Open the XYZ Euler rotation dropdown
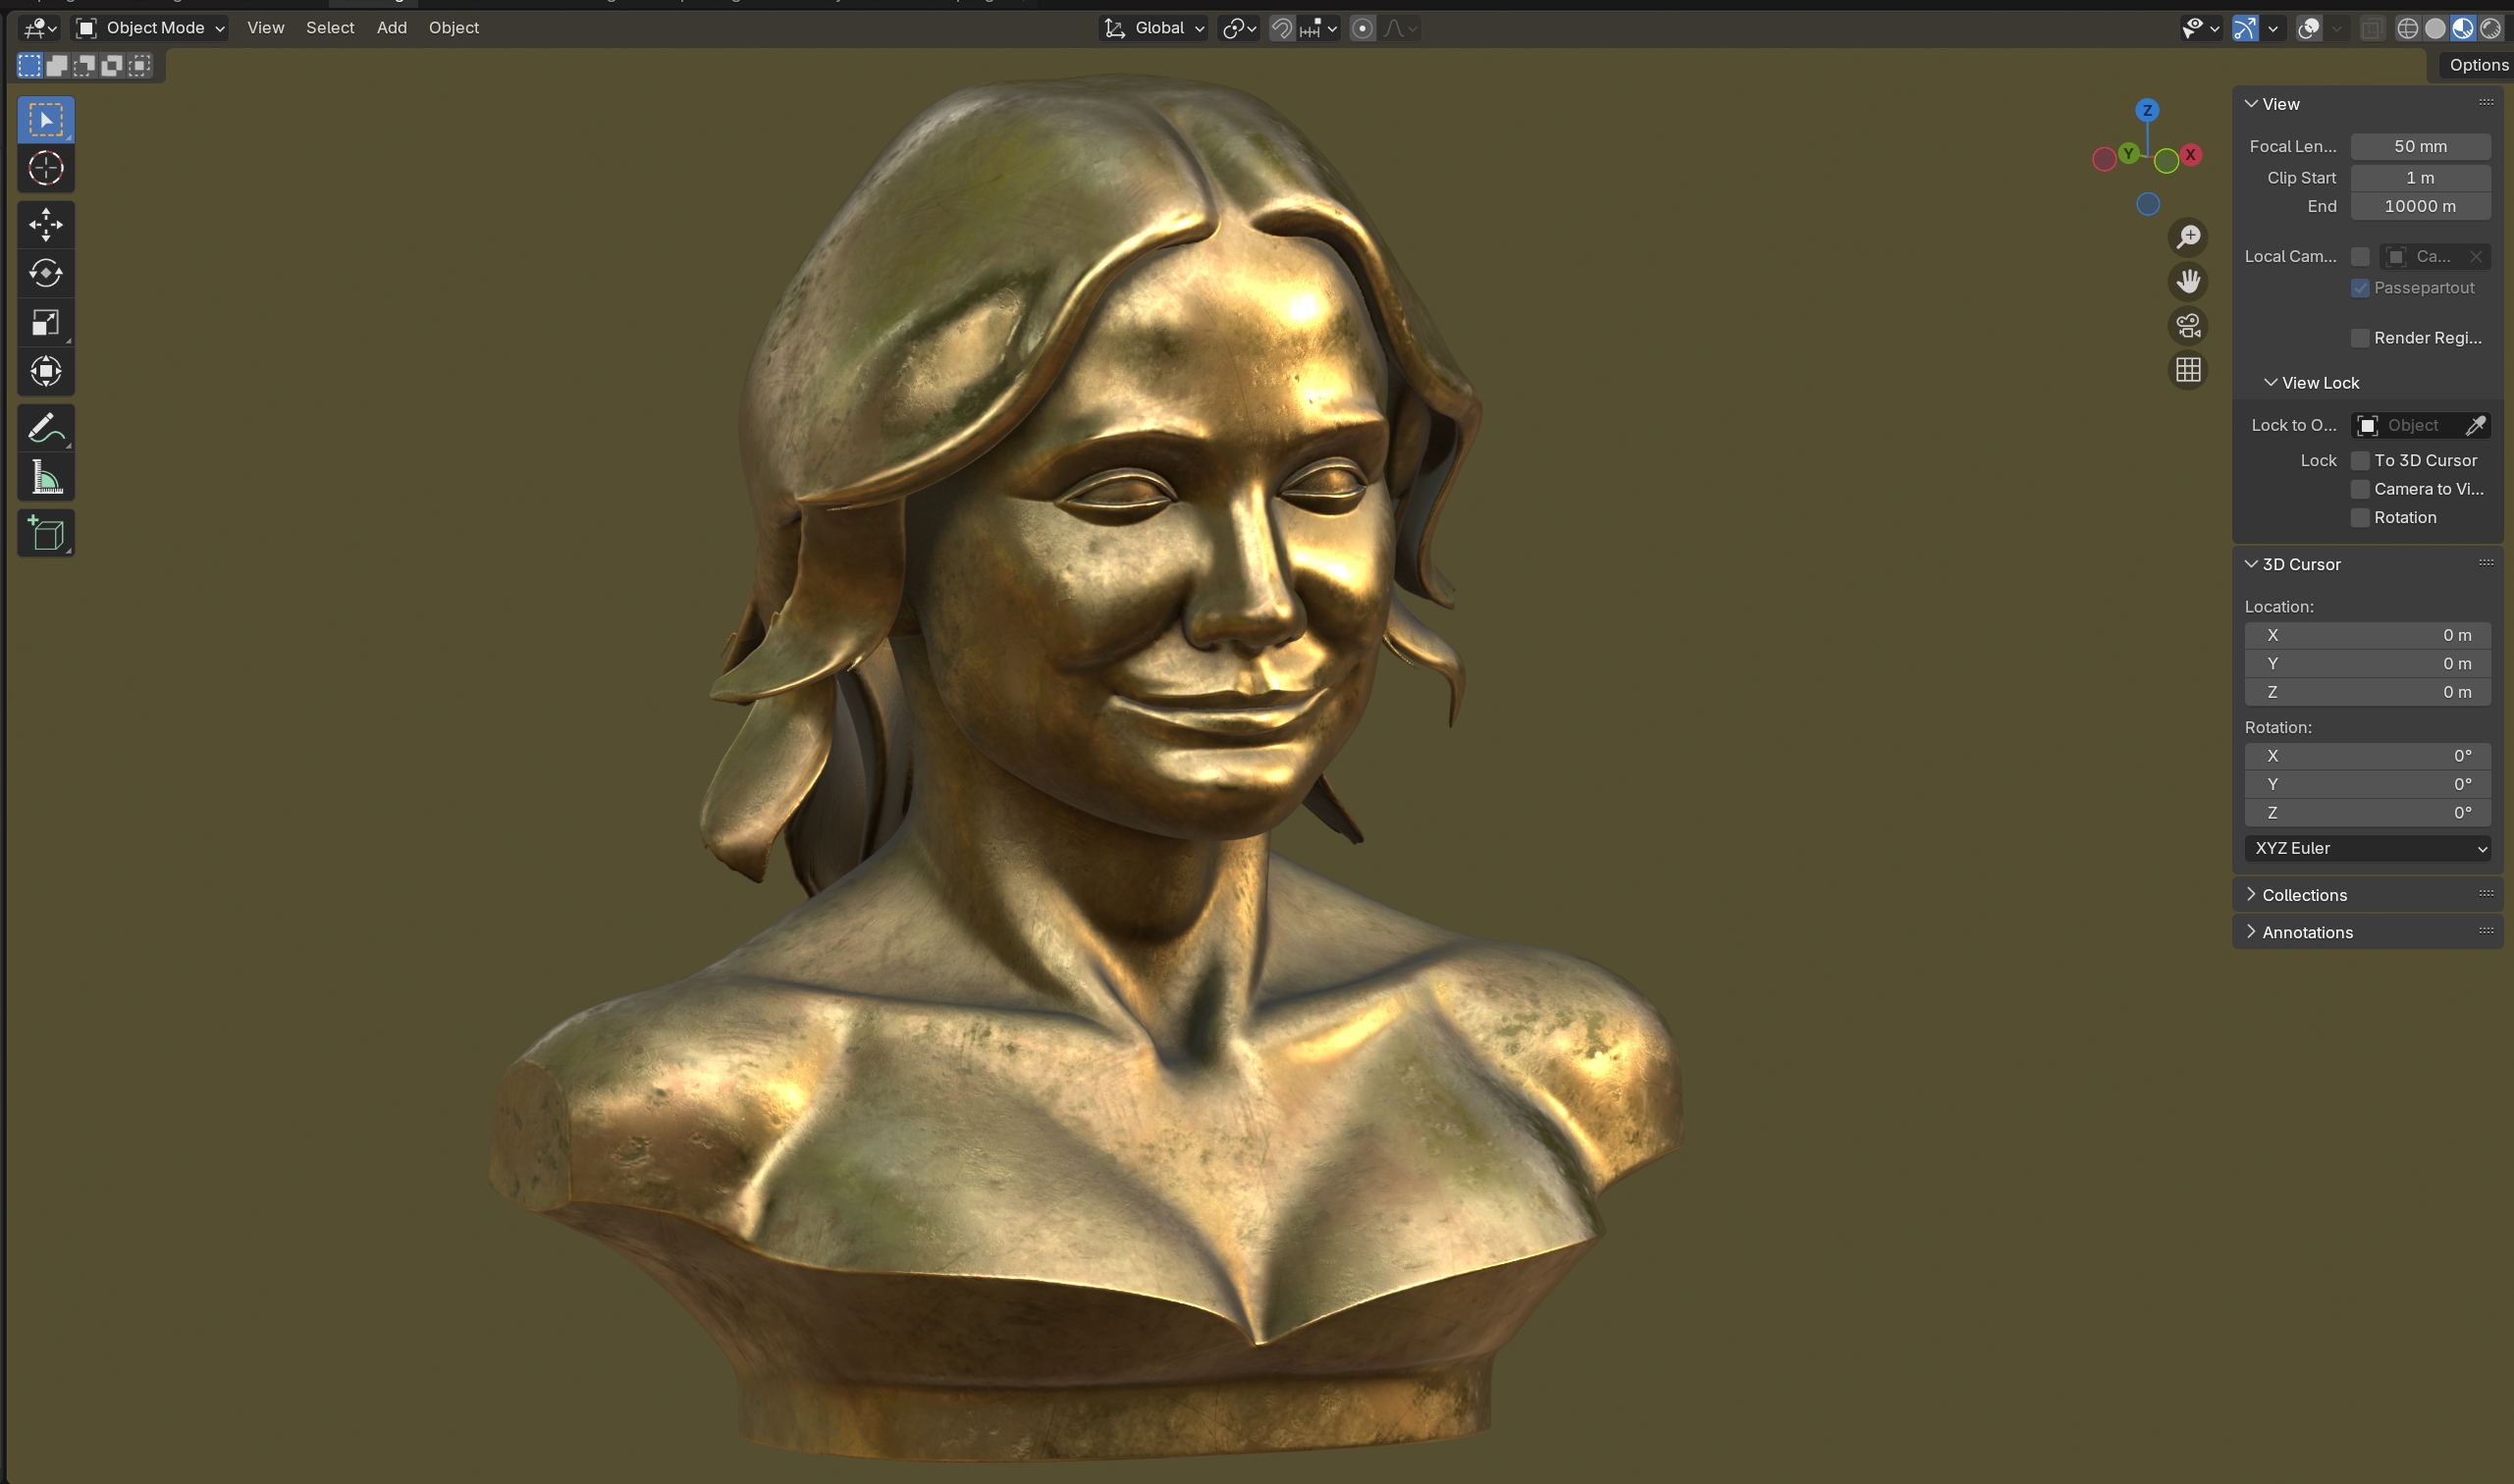Screen dimensions: 2514x1484 coord(2366,848)
